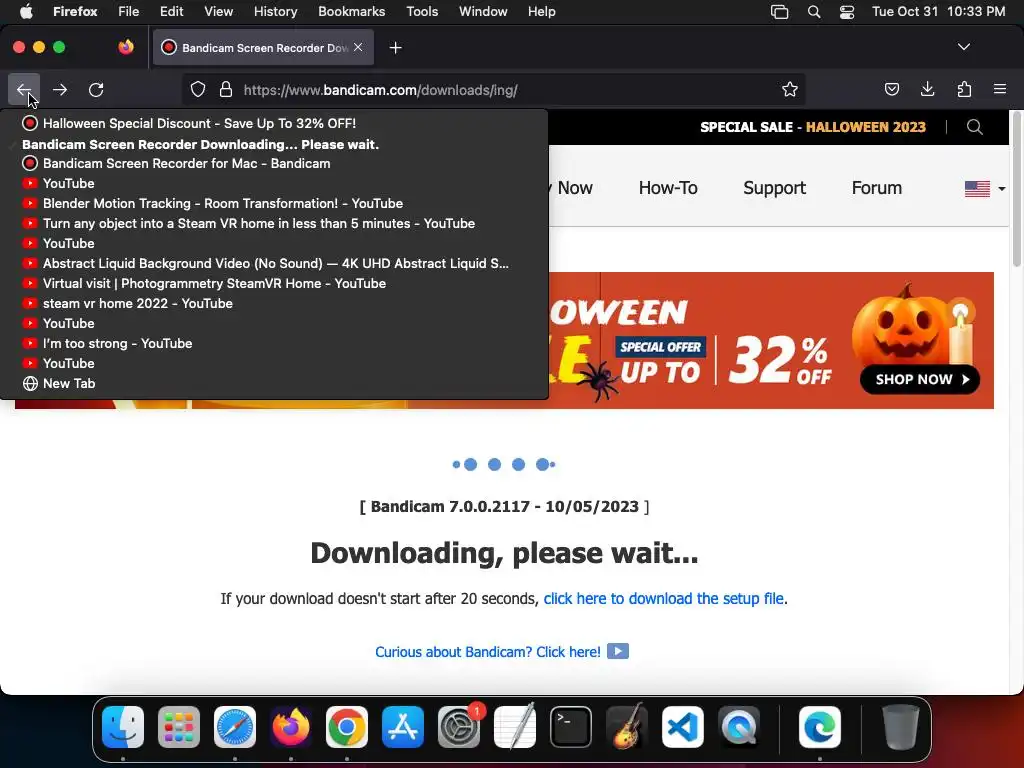Viewport: 1024px width, 768px height.
Task: Click the SHOP NOW banner button
Action: click(x=920, y=379)
